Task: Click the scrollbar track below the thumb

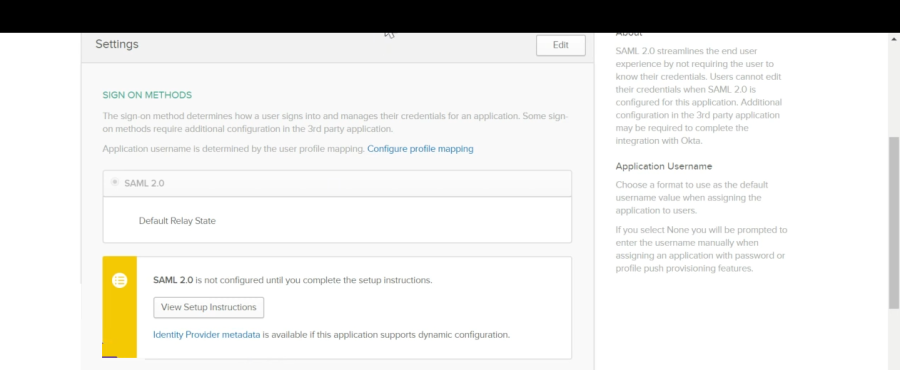Action: (x=894, y=338)
